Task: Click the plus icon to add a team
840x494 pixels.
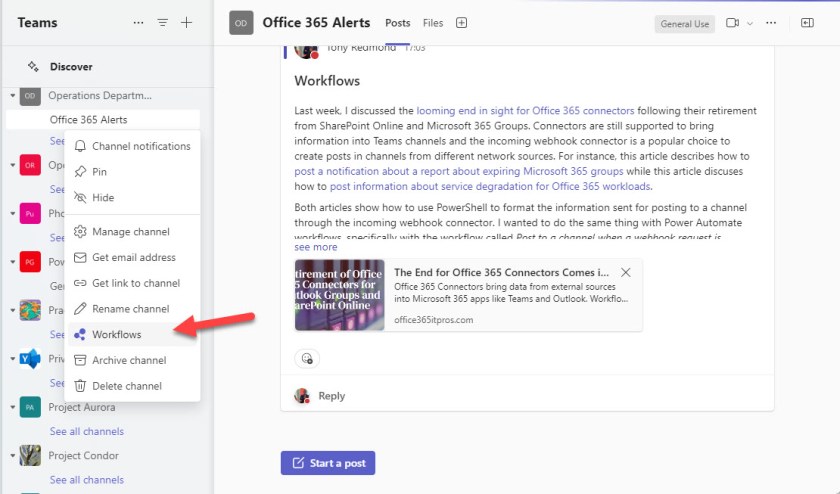Action: point(186,23)
